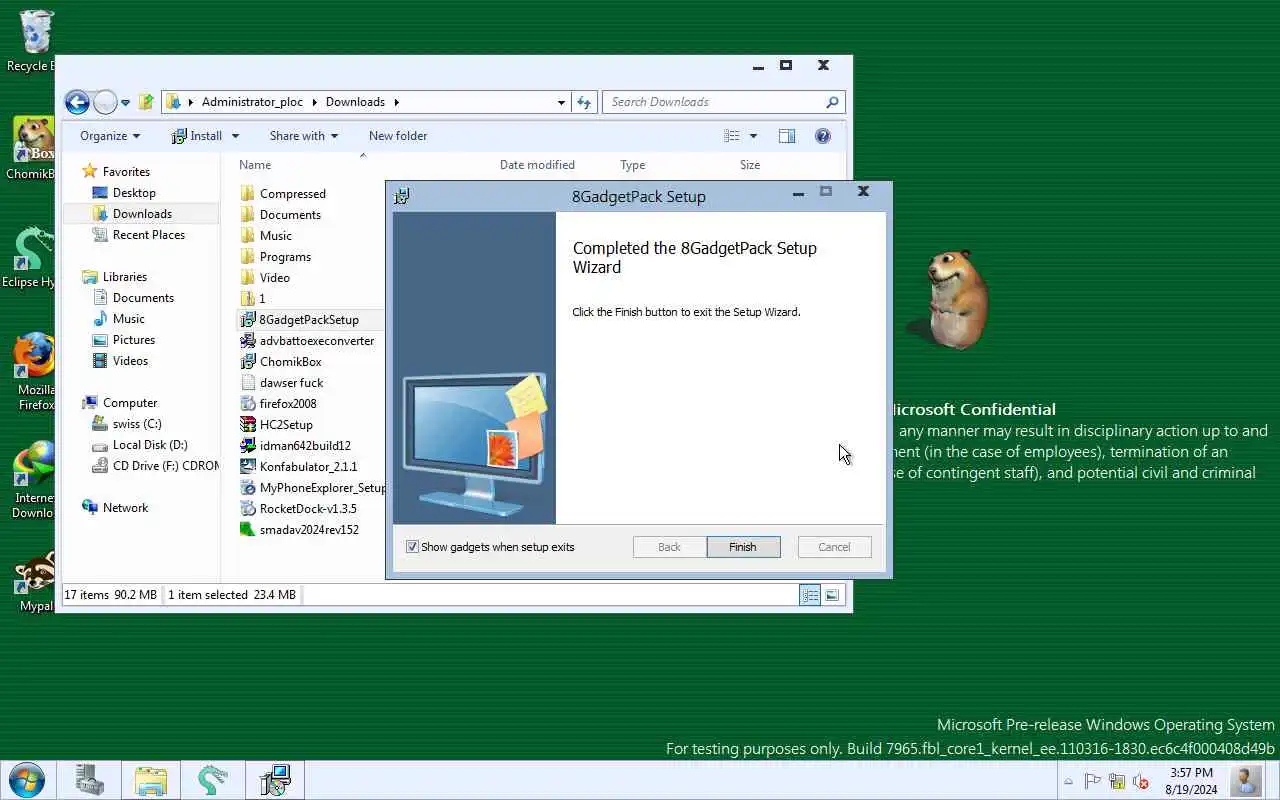
Task: Open the address bar history dropdown
Action: [x=561, y=102]
